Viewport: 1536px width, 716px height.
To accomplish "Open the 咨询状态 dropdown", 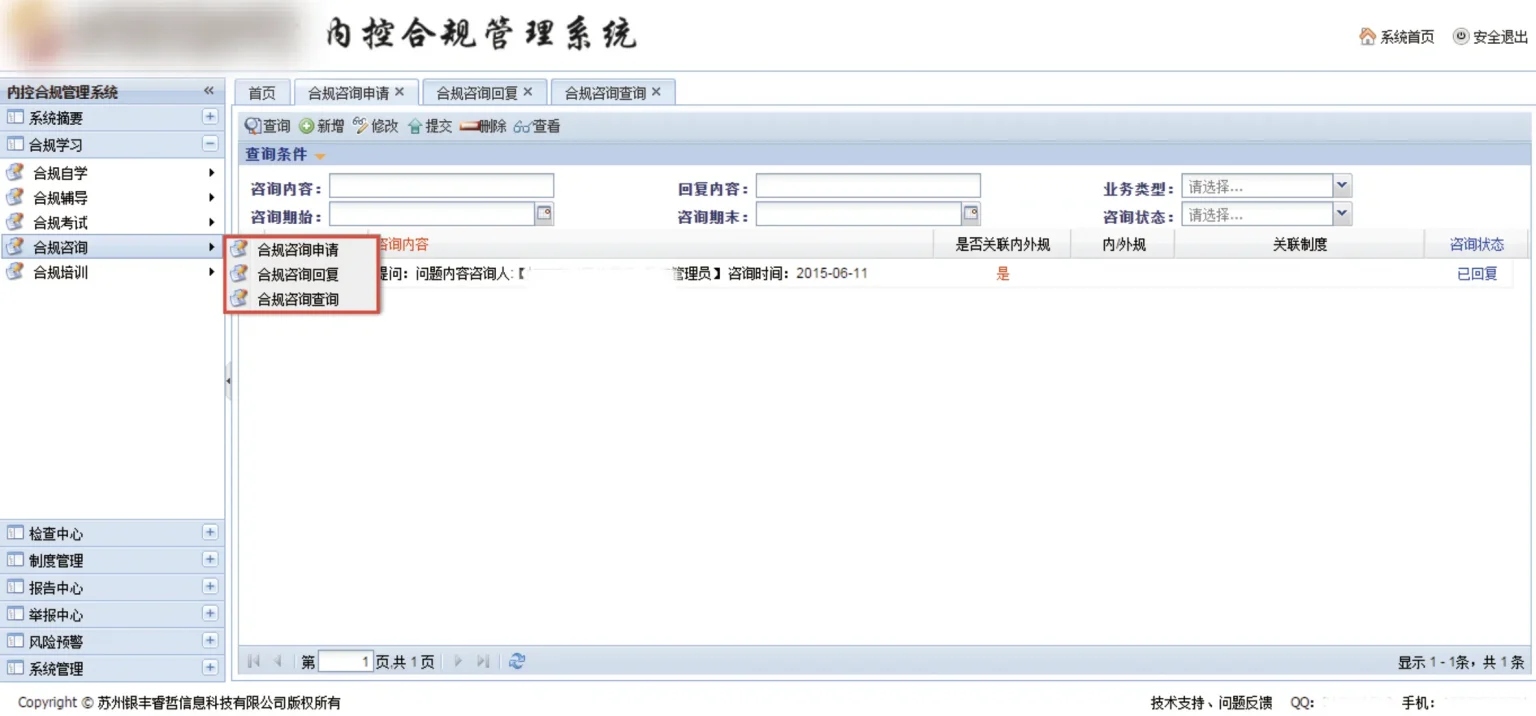I will point(1342,214).
